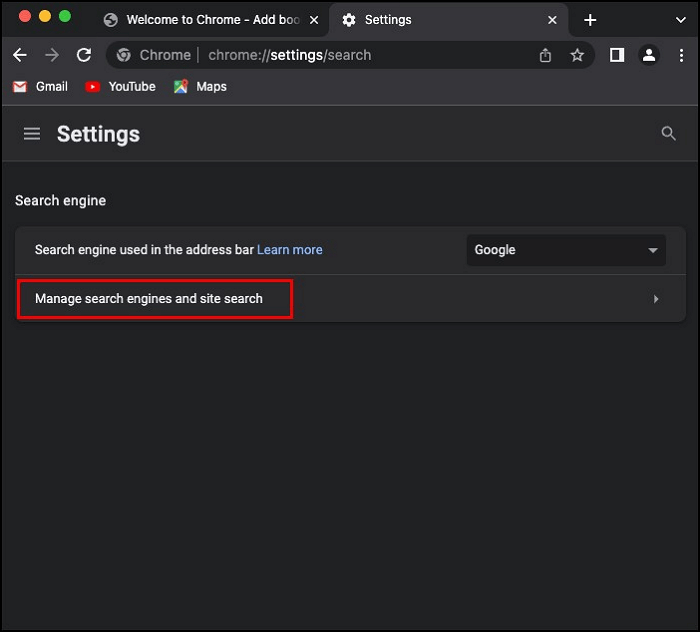Viewport: 700px width, 632px height.
Task: Reload the page with the refresh icon
Action: 84,56
